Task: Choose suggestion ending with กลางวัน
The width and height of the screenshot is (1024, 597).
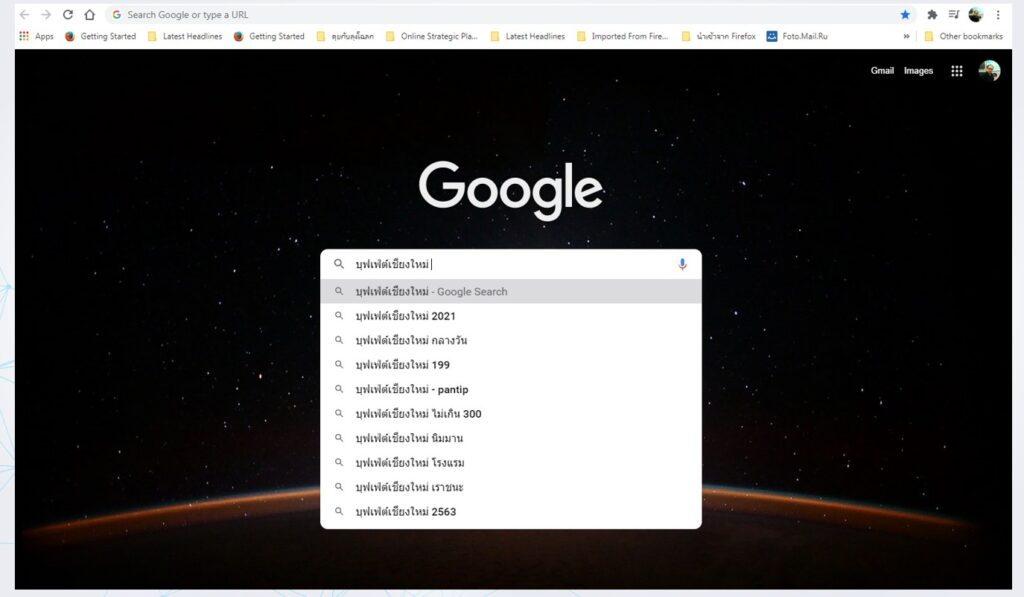Action: [x=511, y=340]
